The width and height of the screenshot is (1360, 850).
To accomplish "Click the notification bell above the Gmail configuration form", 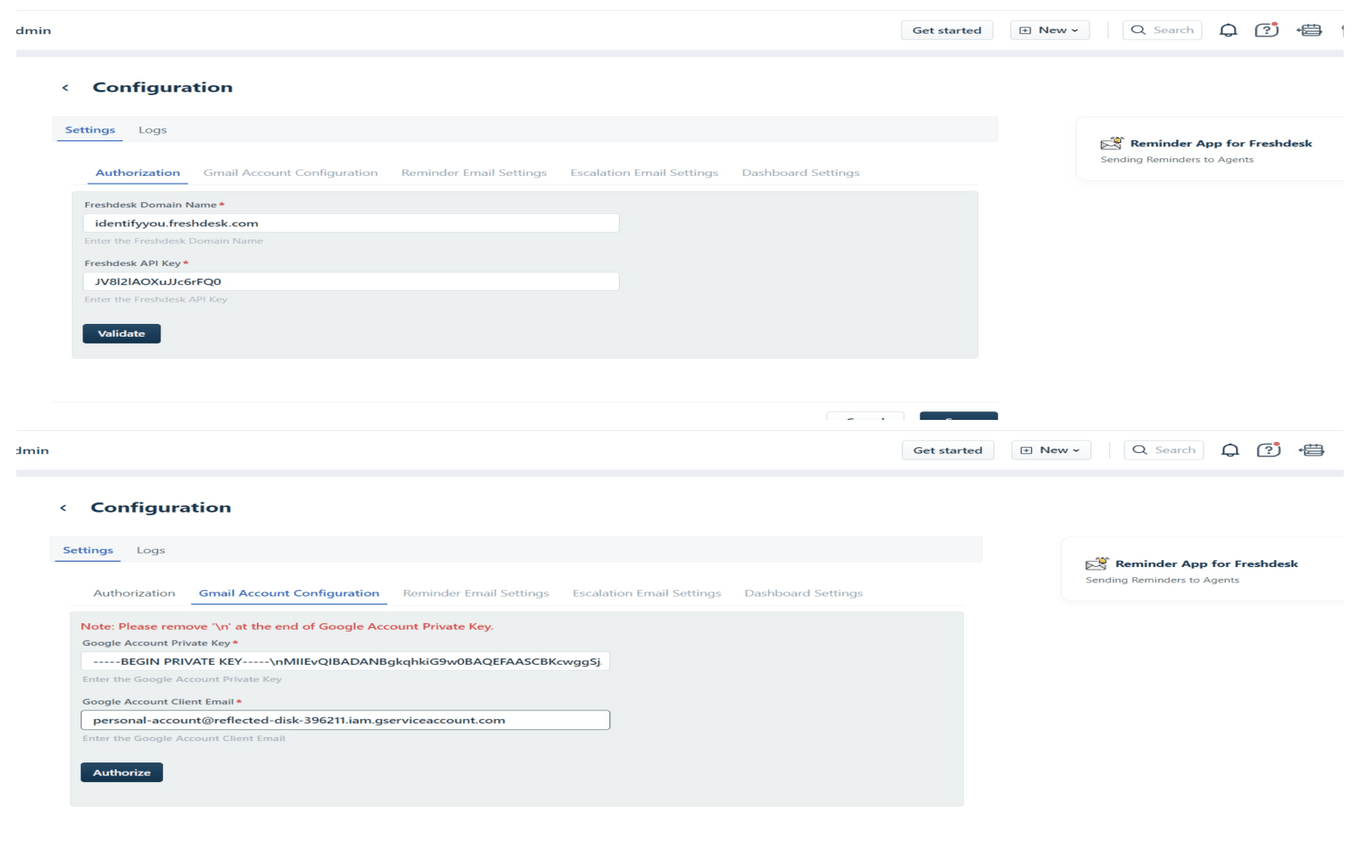I will 1230,450.
